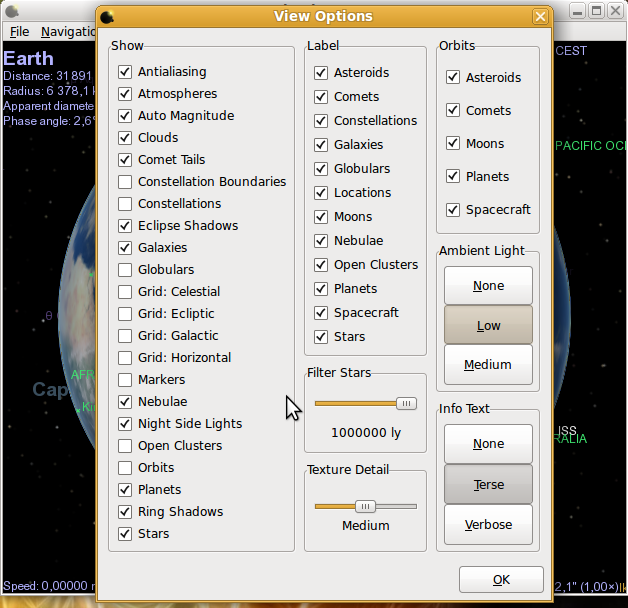Uncheck Planets in Orbits group
The width and height of the screenshot is (628, 608).
tap(453, 176)
